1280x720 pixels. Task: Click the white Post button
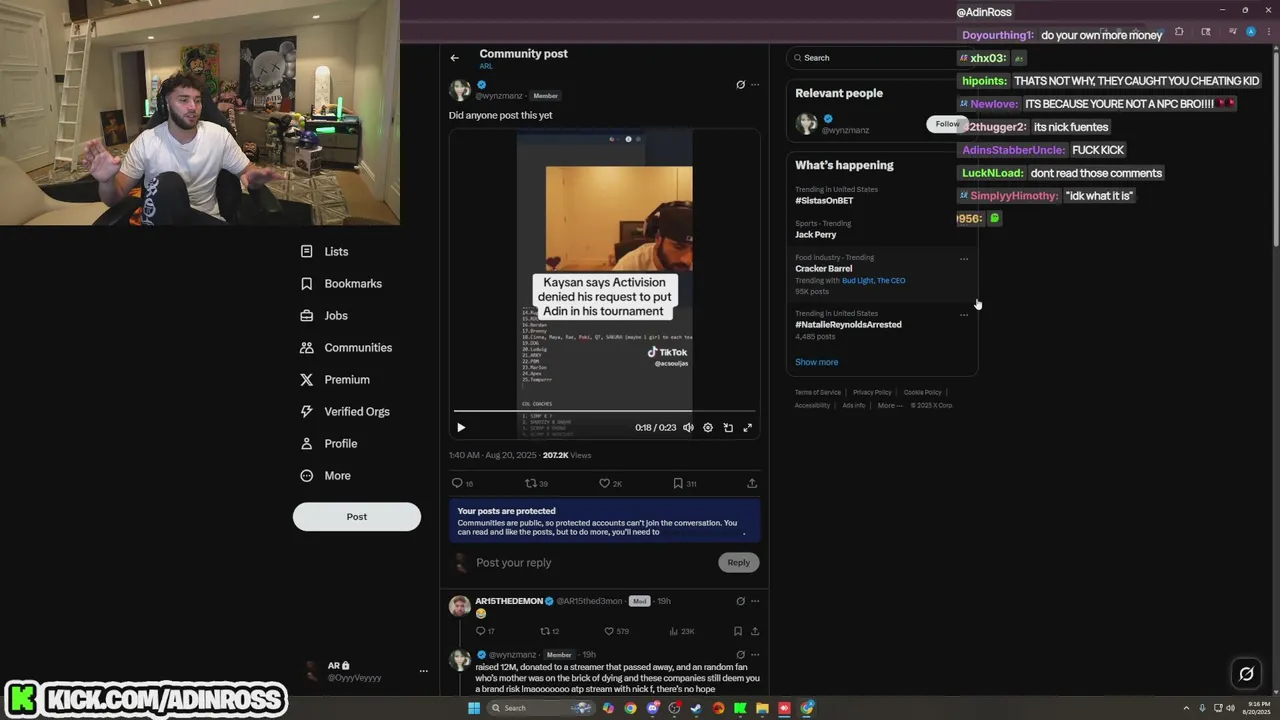[357, 517]
